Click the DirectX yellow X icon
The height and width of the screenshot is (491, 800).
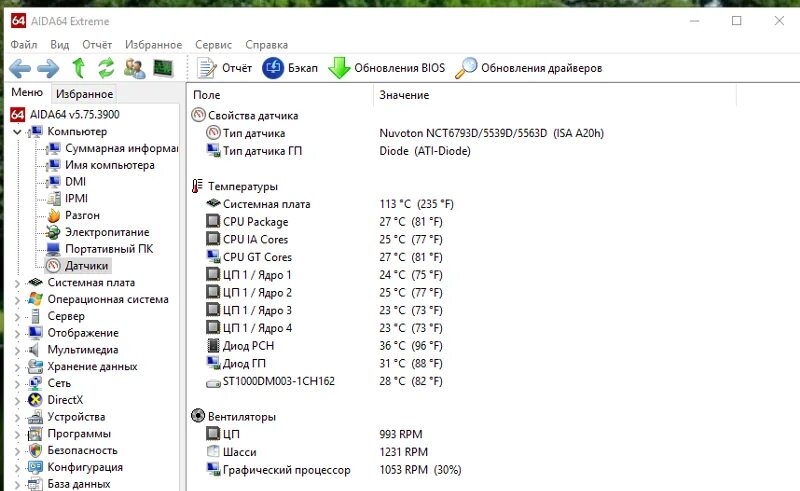(x=35, y=400)
